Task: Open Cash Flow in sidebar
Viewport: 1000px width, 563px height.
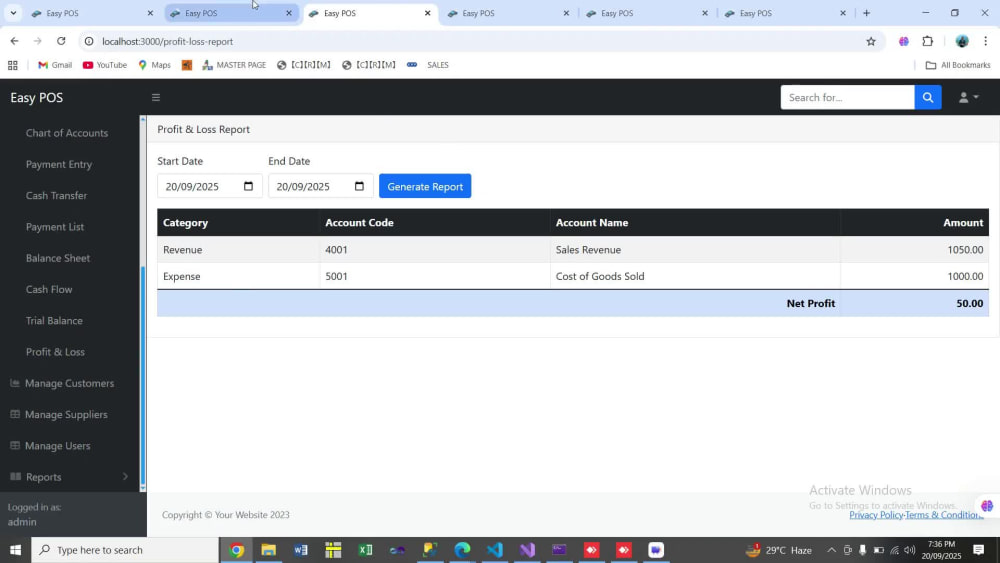Action: (49, 289)
